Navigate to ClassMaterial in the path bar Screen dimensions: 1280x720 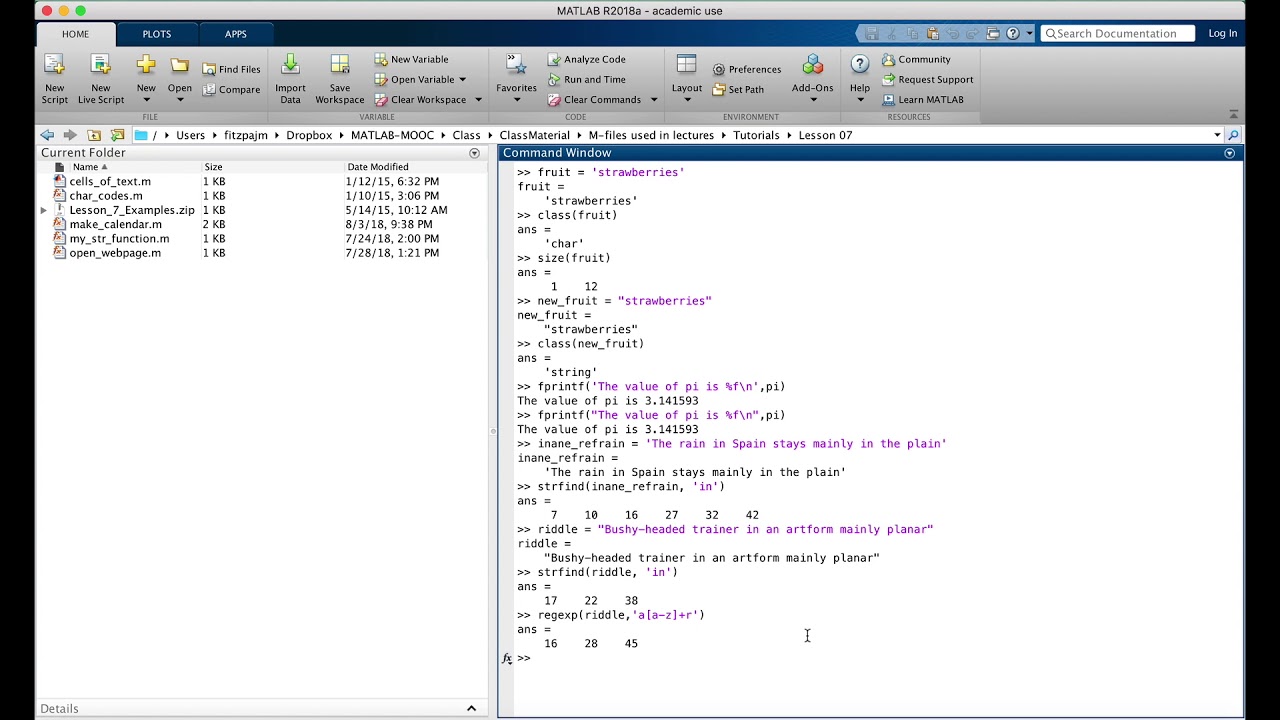tap(534, 135)
